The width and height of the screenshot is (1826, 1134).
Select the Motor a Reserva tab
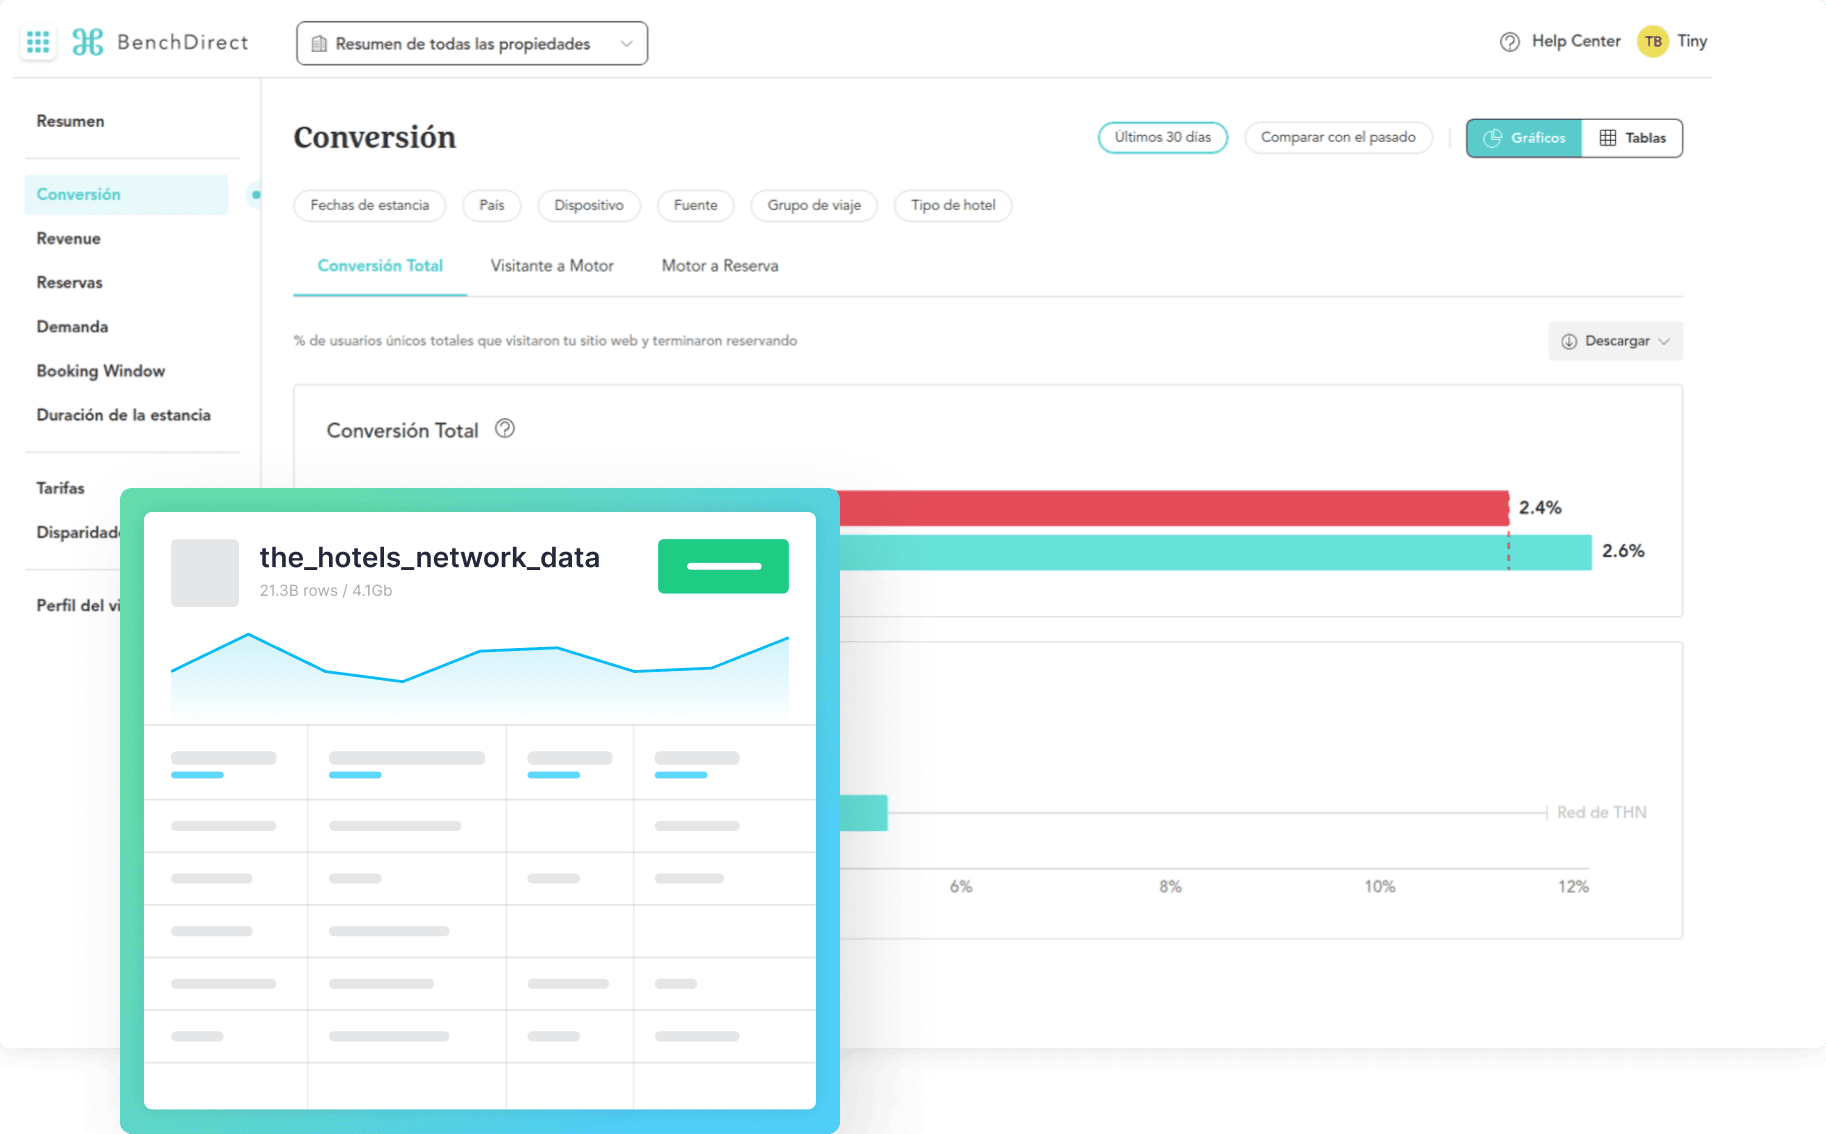click(x=719, y=266)
